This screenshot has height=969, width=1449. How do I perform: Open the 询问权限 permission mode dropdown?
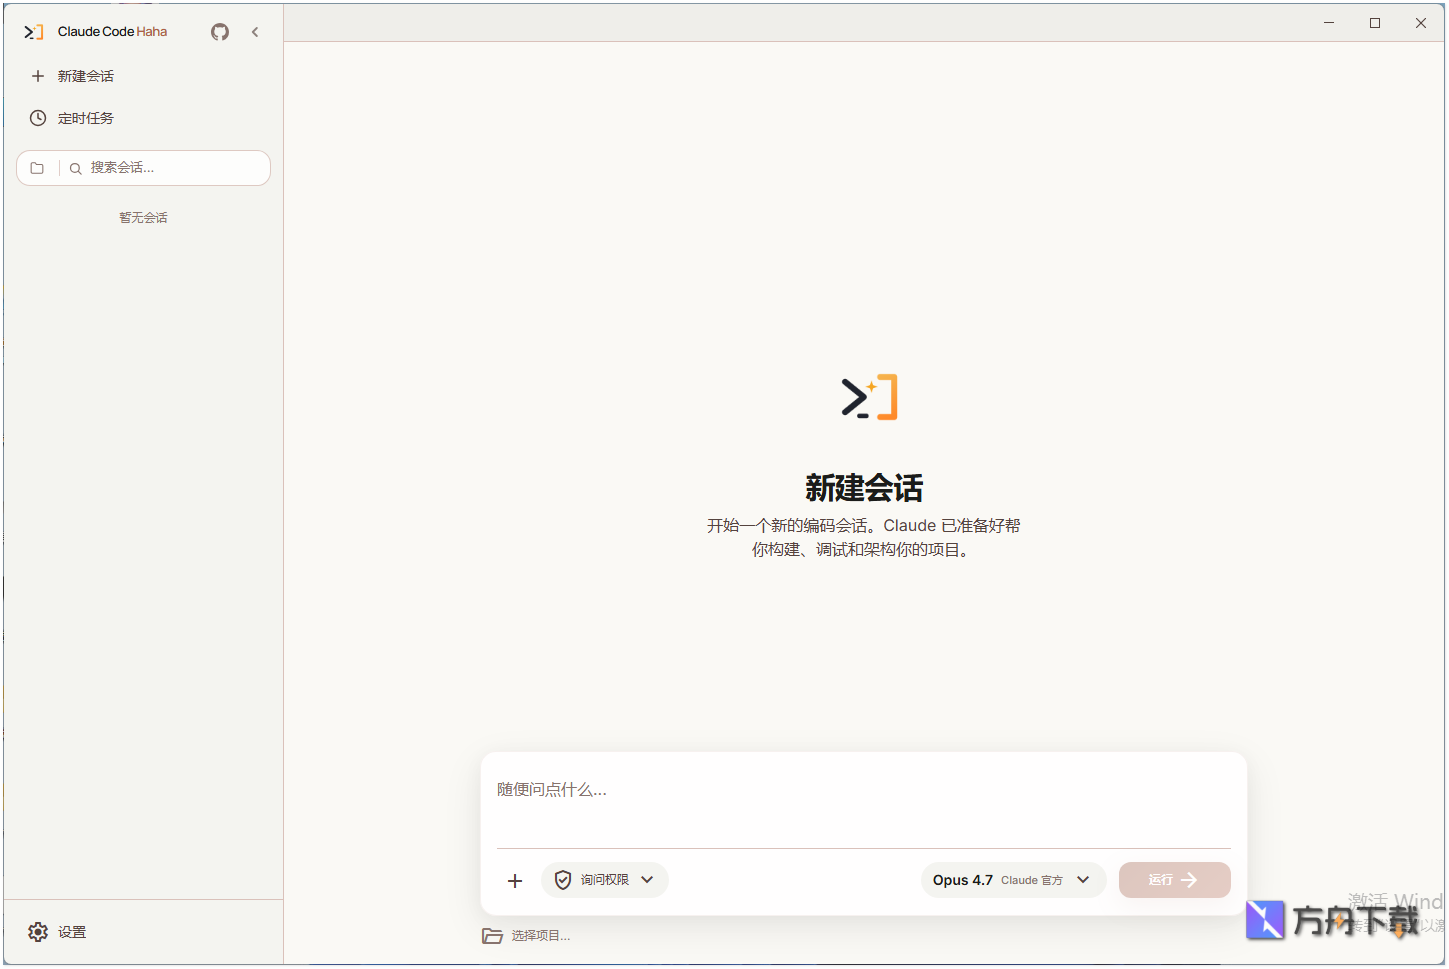point(604,880)
